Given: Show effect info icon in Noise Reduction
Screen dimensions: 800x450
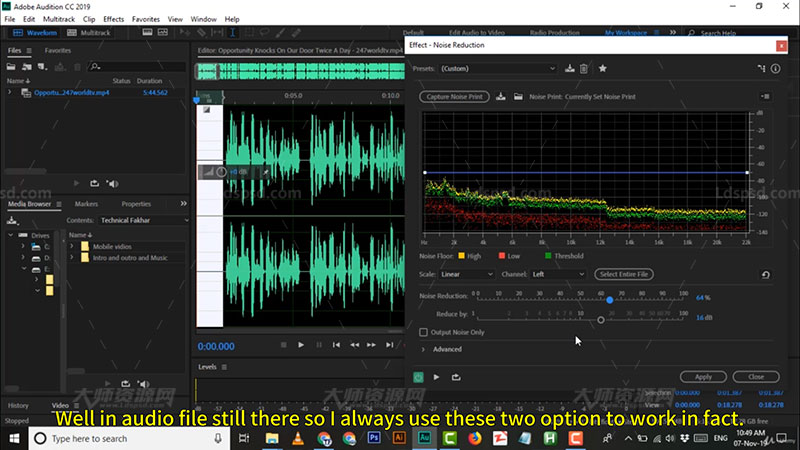Looking at the screenshot, I should [776, 68].
